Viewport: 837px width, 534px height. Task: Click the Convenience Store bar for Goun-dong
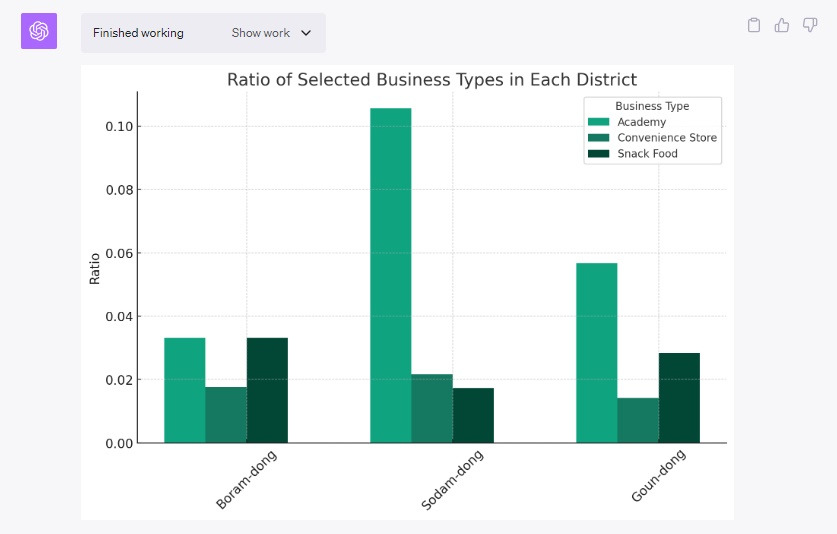point(637,420)
